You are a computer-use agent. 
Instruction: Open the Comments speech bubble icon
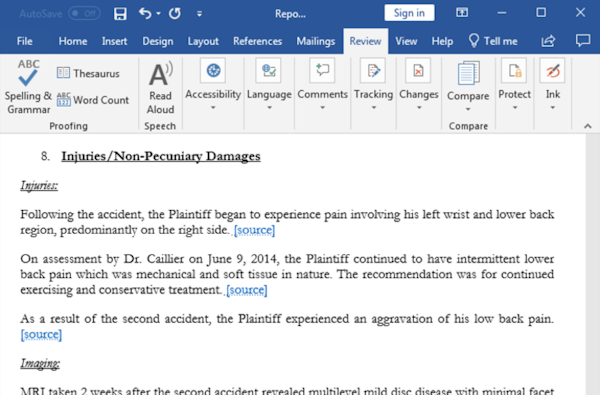pos(583,41)
